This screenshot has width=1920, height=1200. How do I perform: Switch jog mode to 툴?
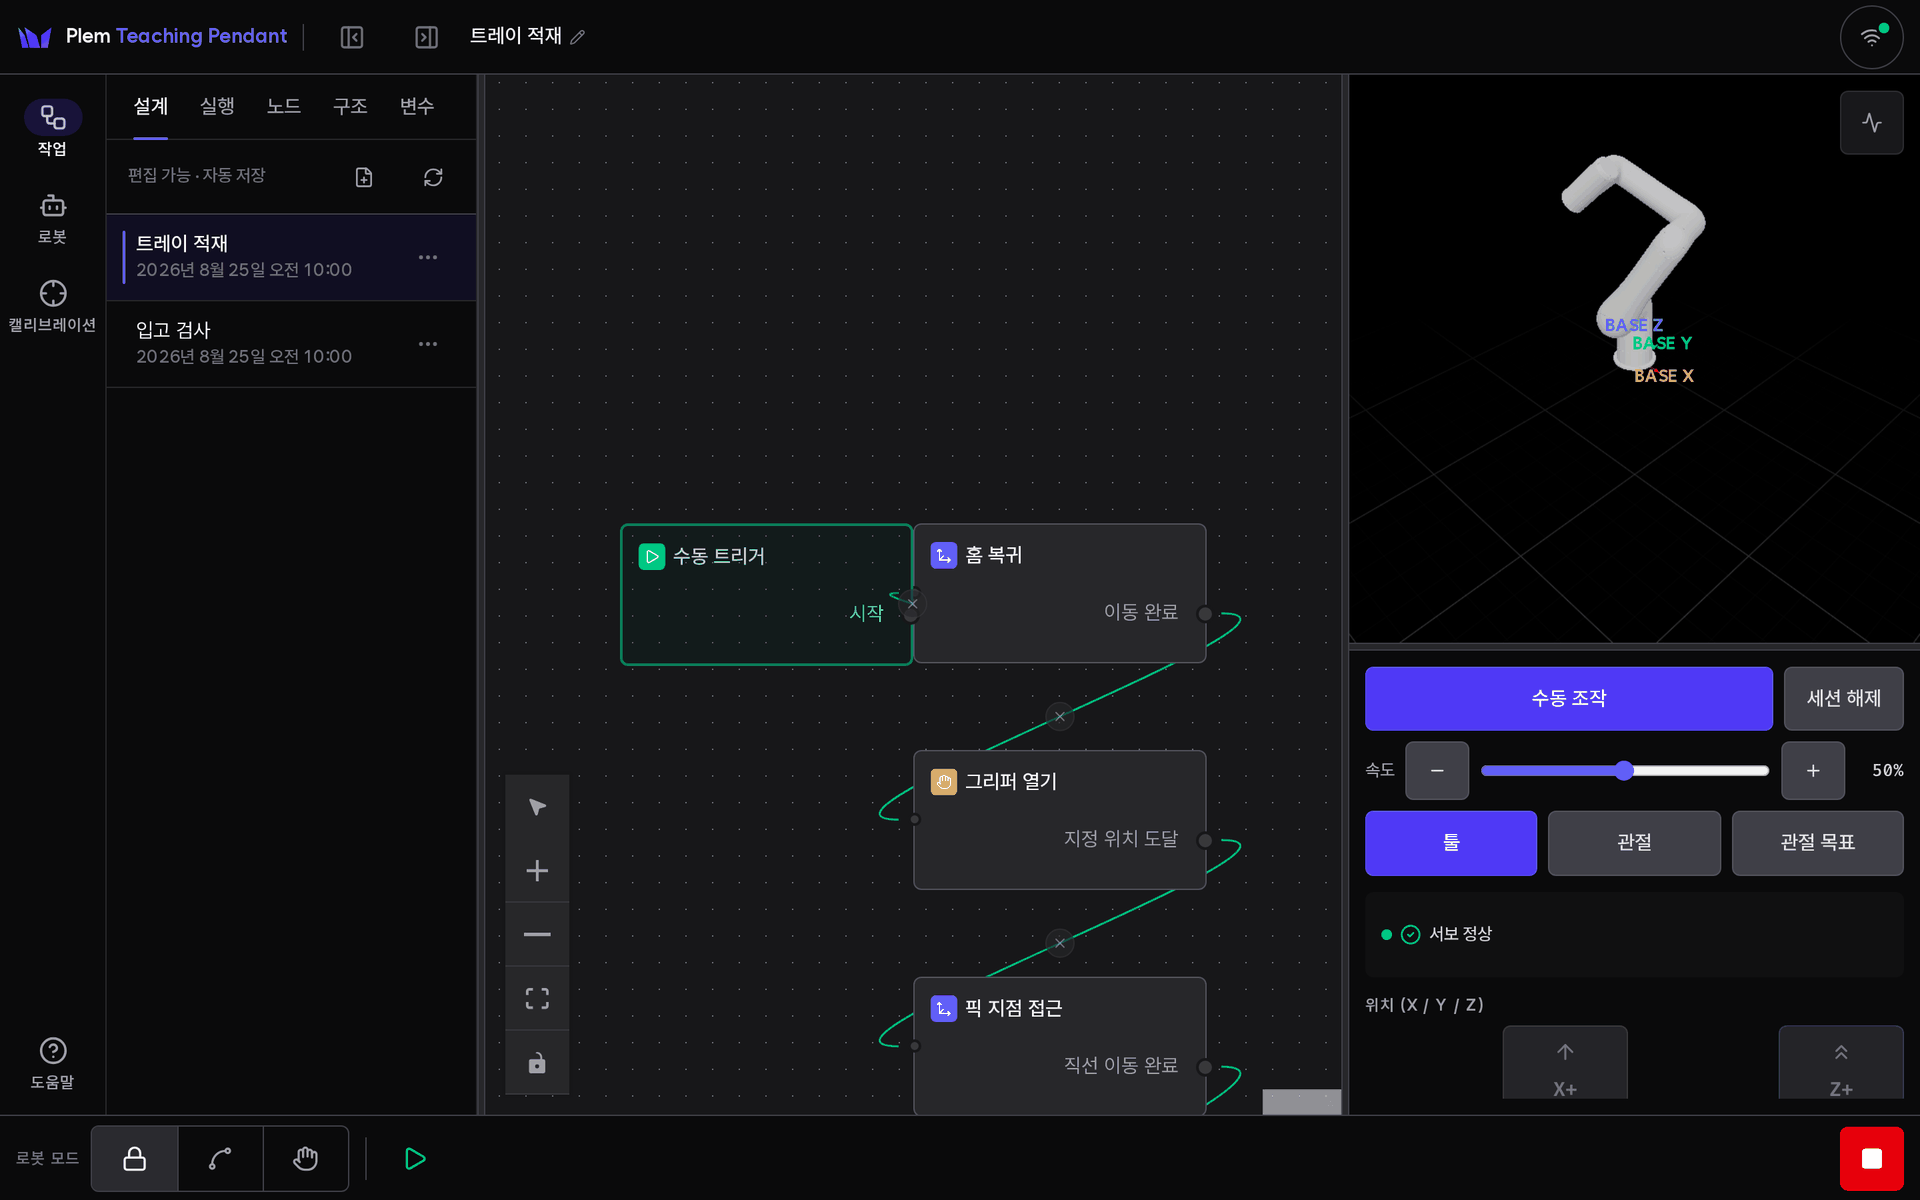[1450, 843]
